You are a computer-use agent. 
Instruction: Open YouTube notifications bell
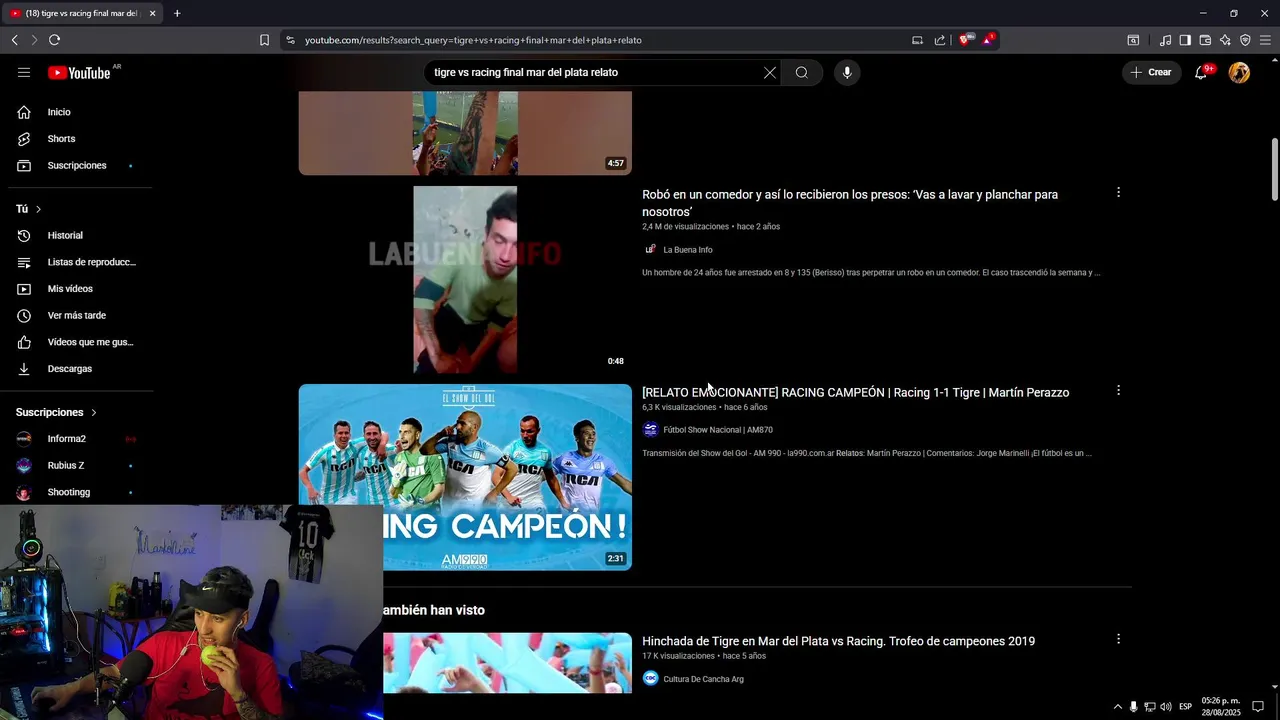pyautogui.click(x=1201, y=72)
